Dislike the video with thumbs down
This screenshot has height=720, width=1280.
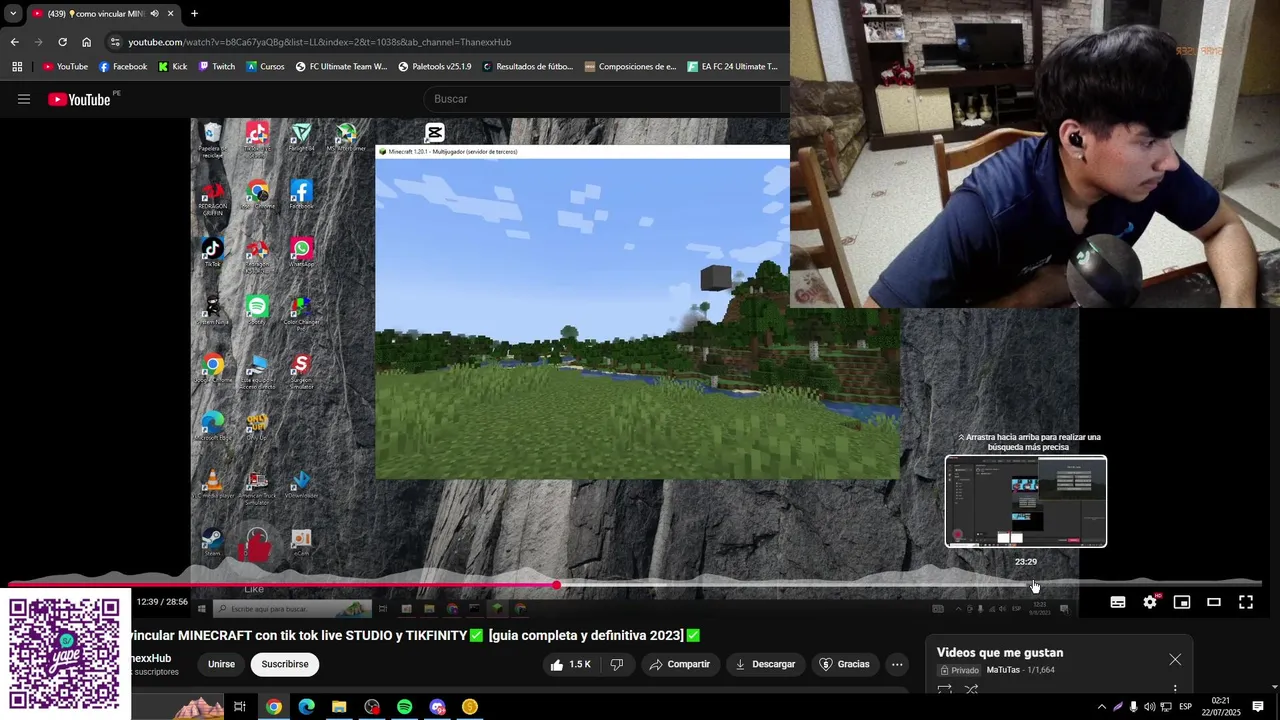[617, 664]
